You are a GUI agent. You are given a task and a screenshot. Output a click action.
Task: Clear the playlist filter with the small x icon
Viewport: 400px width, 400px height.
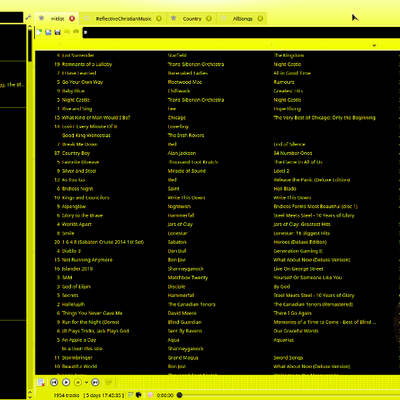point(86,32)
